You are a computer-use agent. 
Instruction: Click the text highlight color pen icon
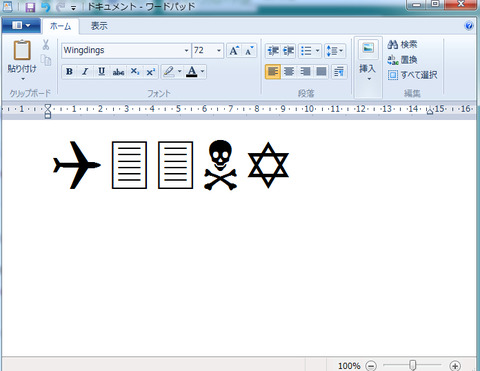(x=169, y=71)
